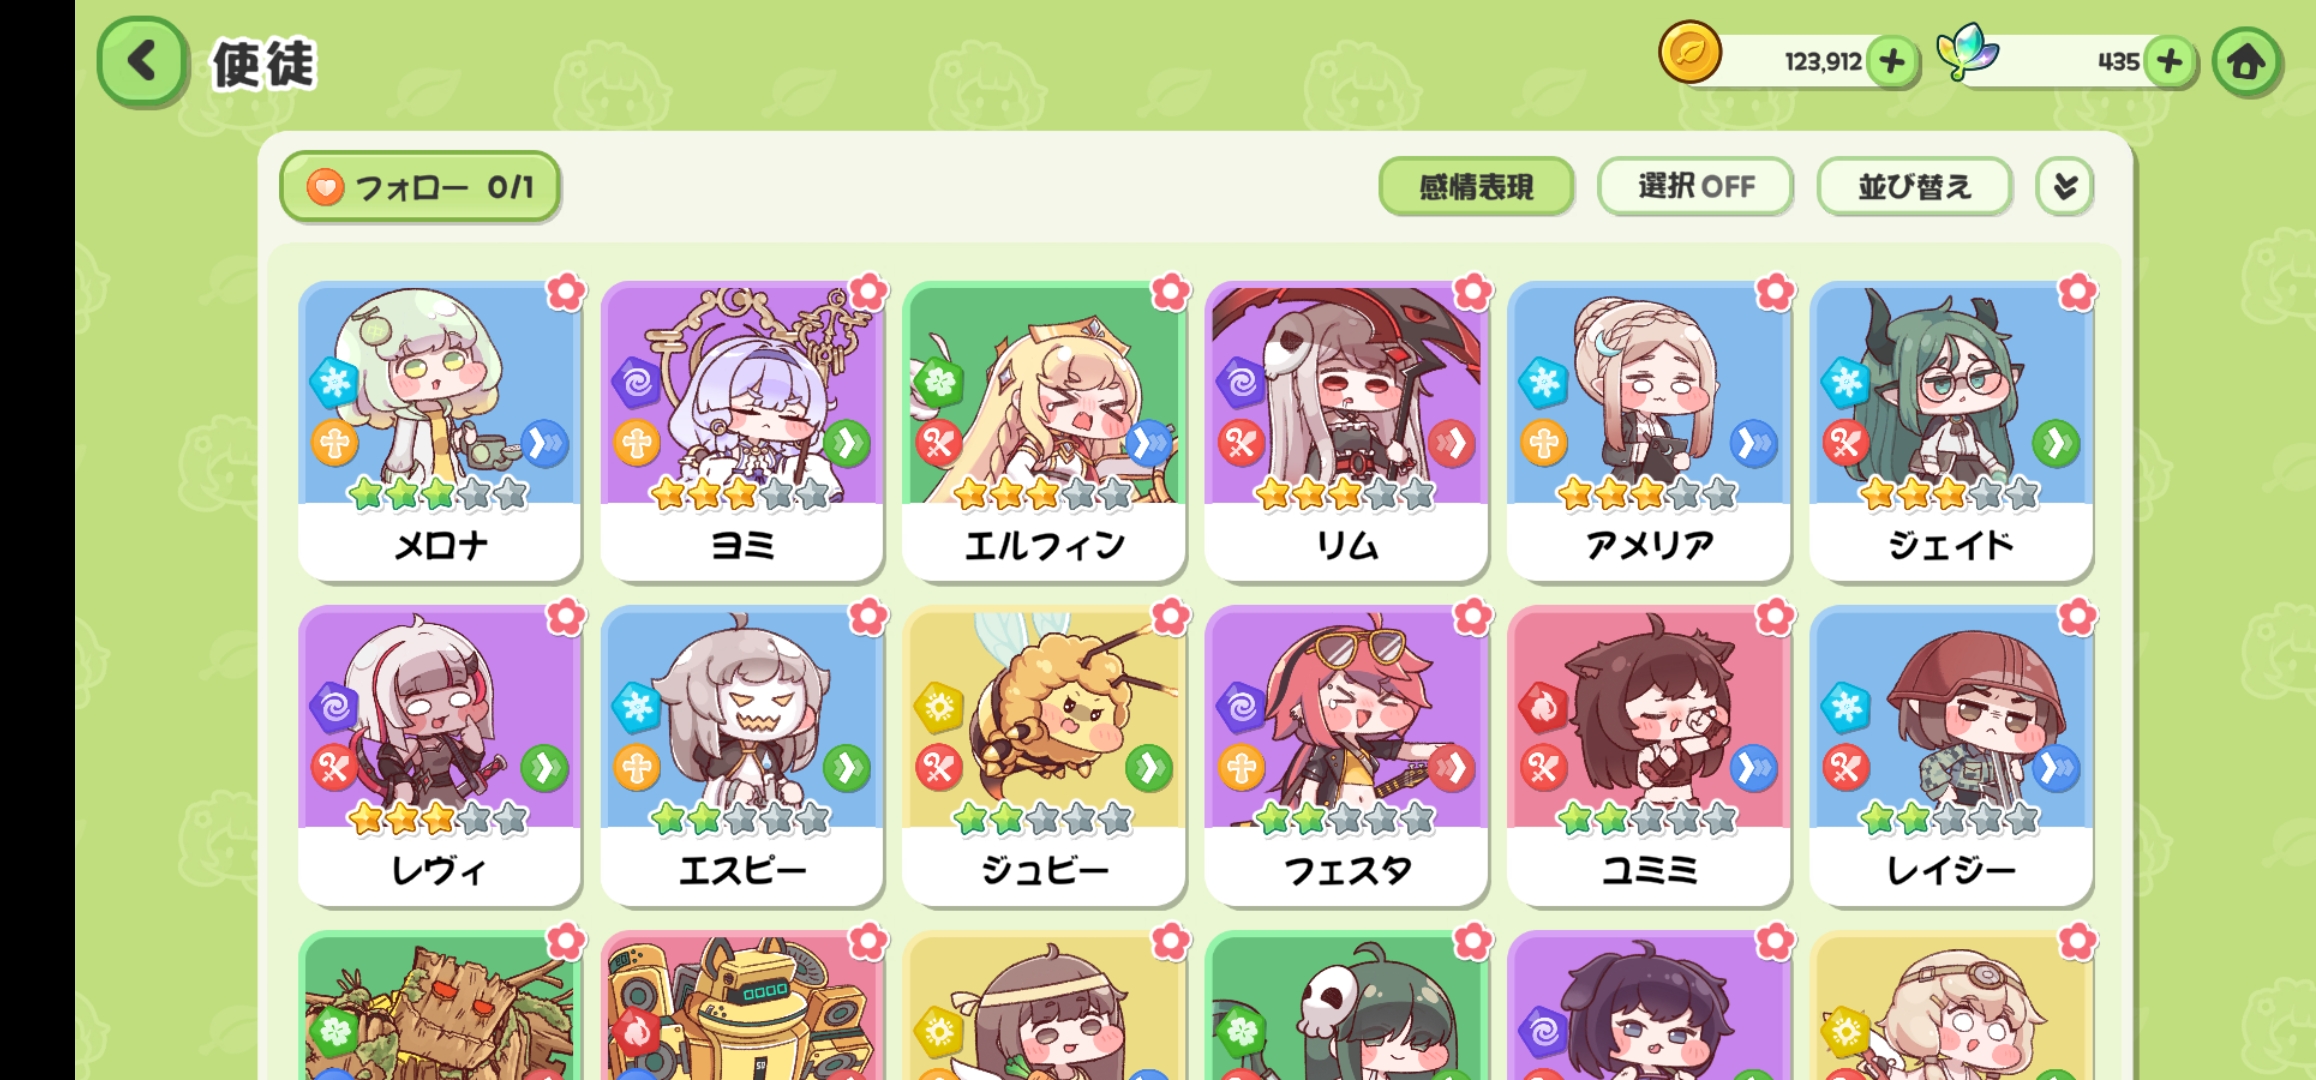The height and width of the screenshot is (1080, 2316).
Task: Open the 並び替え sort options
Action: coord(1914,186)
